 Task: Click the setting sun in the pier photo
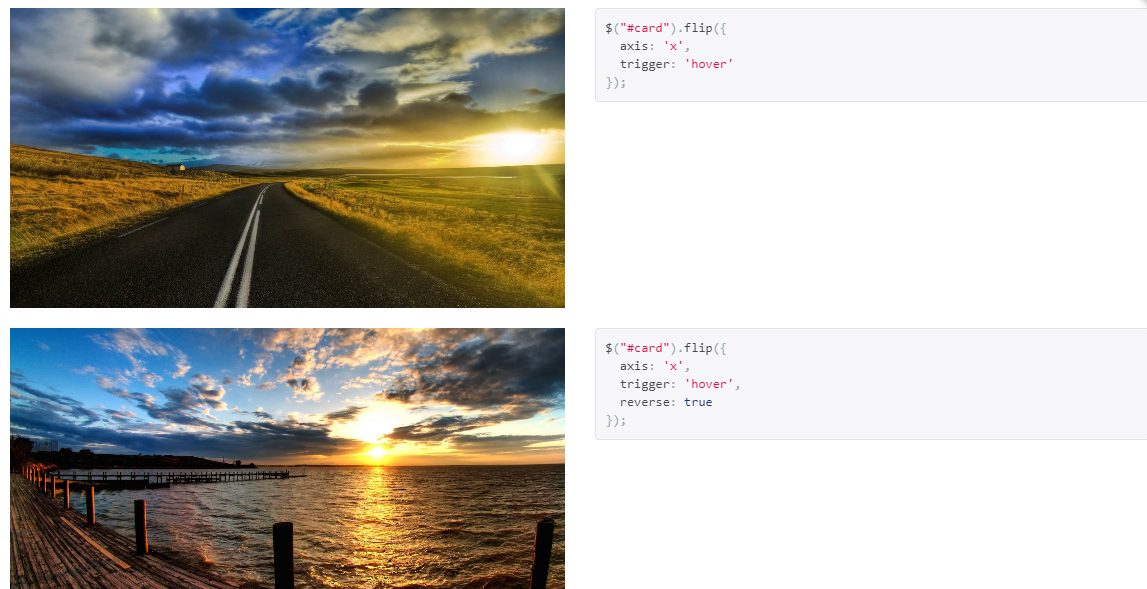pos(377,451)
